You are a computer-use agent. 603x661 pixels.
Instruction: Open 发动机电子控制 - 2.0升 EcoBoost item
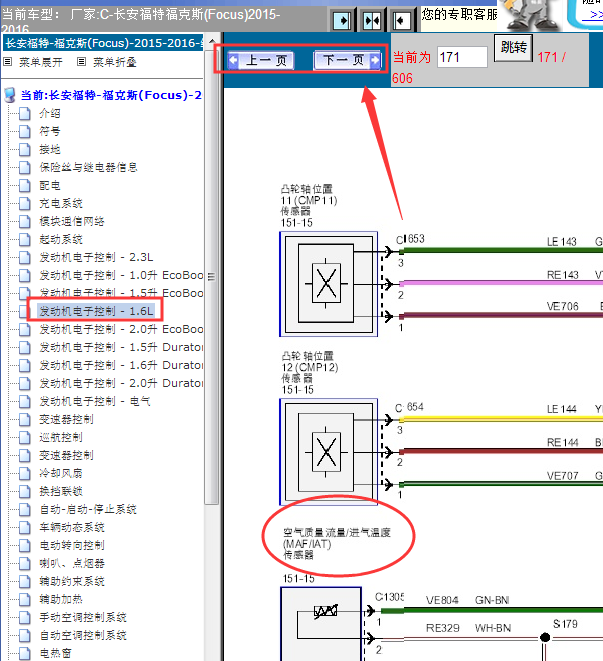tap(121, 329)
